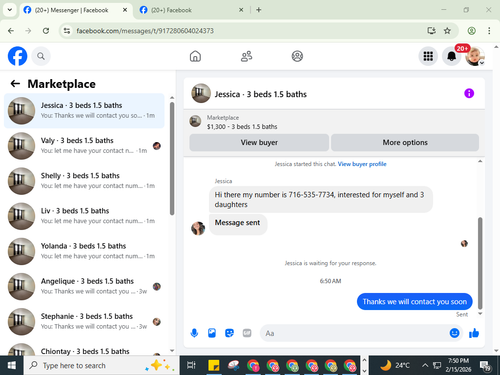The image size is (500, 375).
Task: Open Shelly conversation in chat list
Action: pyautogui.click(x=84, y=181)
